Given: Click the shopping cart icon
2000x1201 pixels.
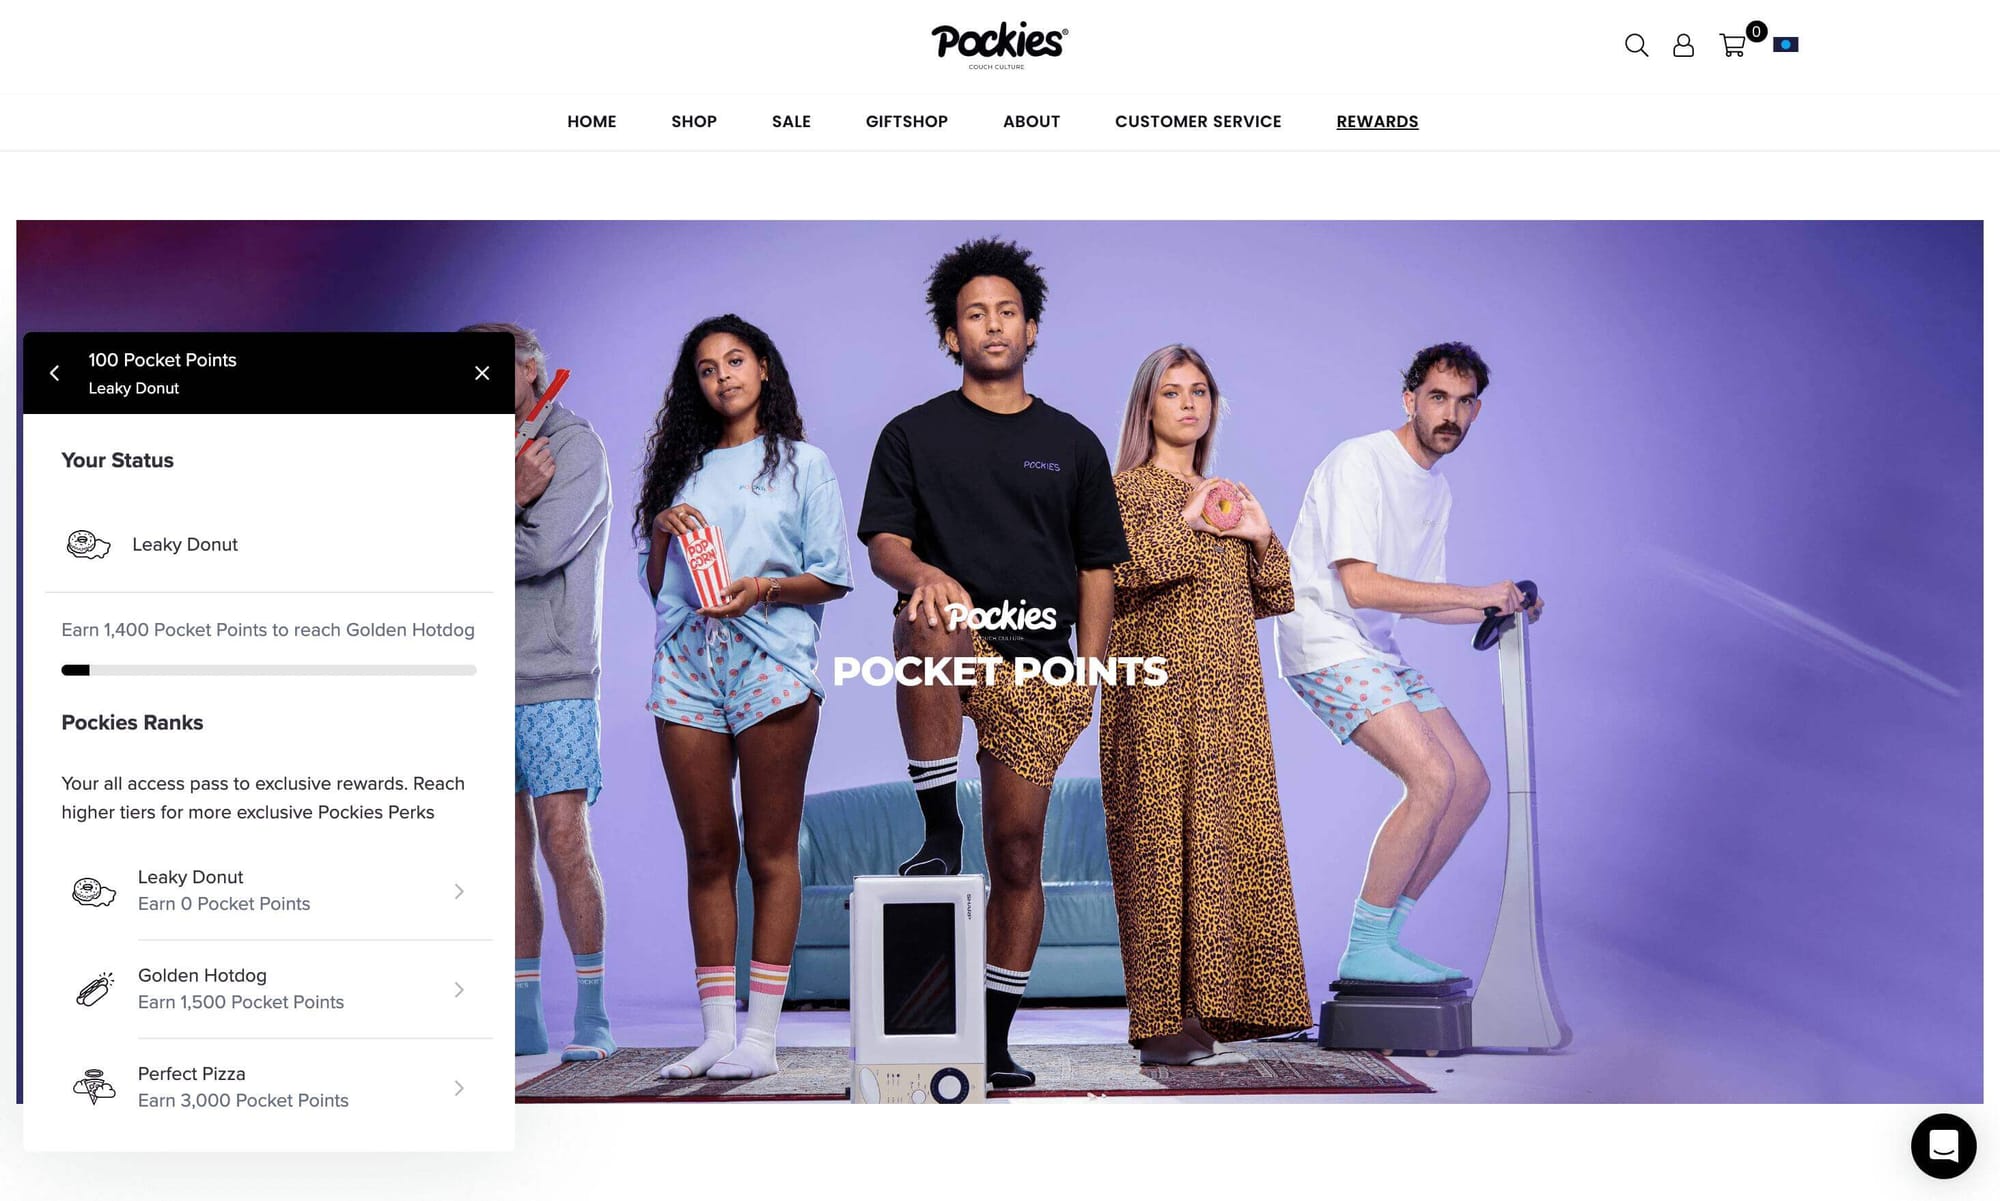Looking at the screenshot, I should click(x=1731, y=46).
